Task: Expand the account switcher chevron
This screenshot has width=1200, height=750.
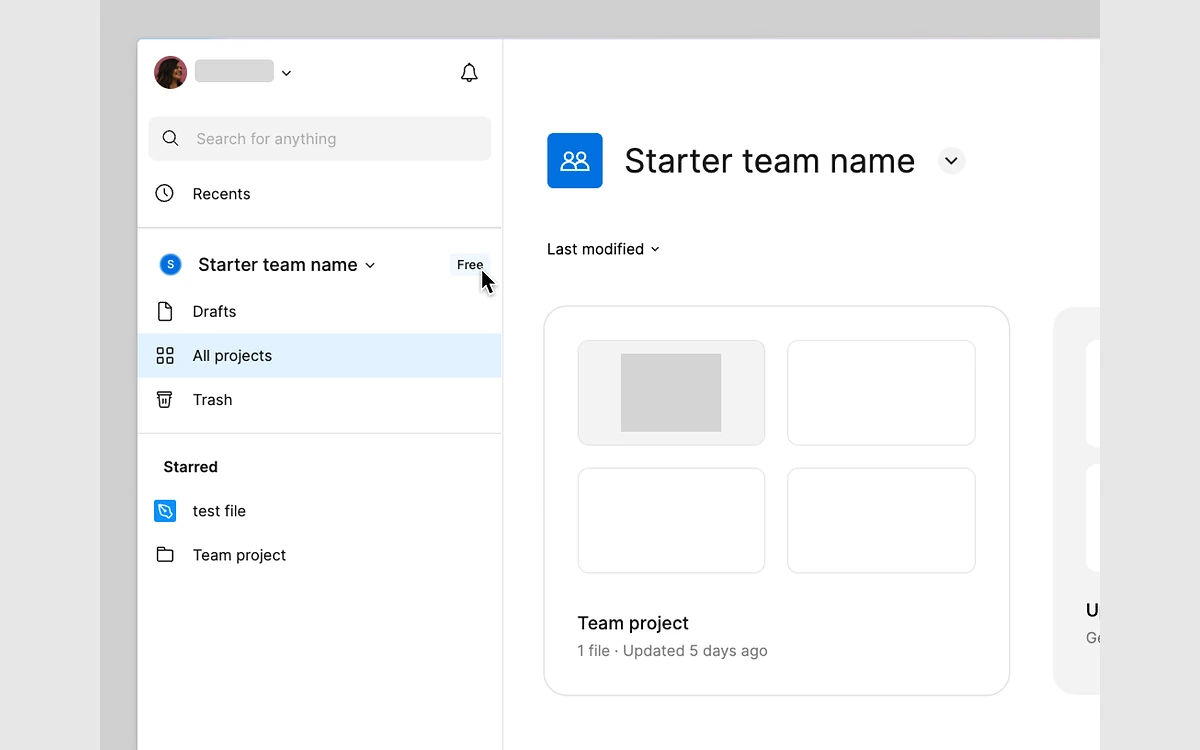Action: 286,73
